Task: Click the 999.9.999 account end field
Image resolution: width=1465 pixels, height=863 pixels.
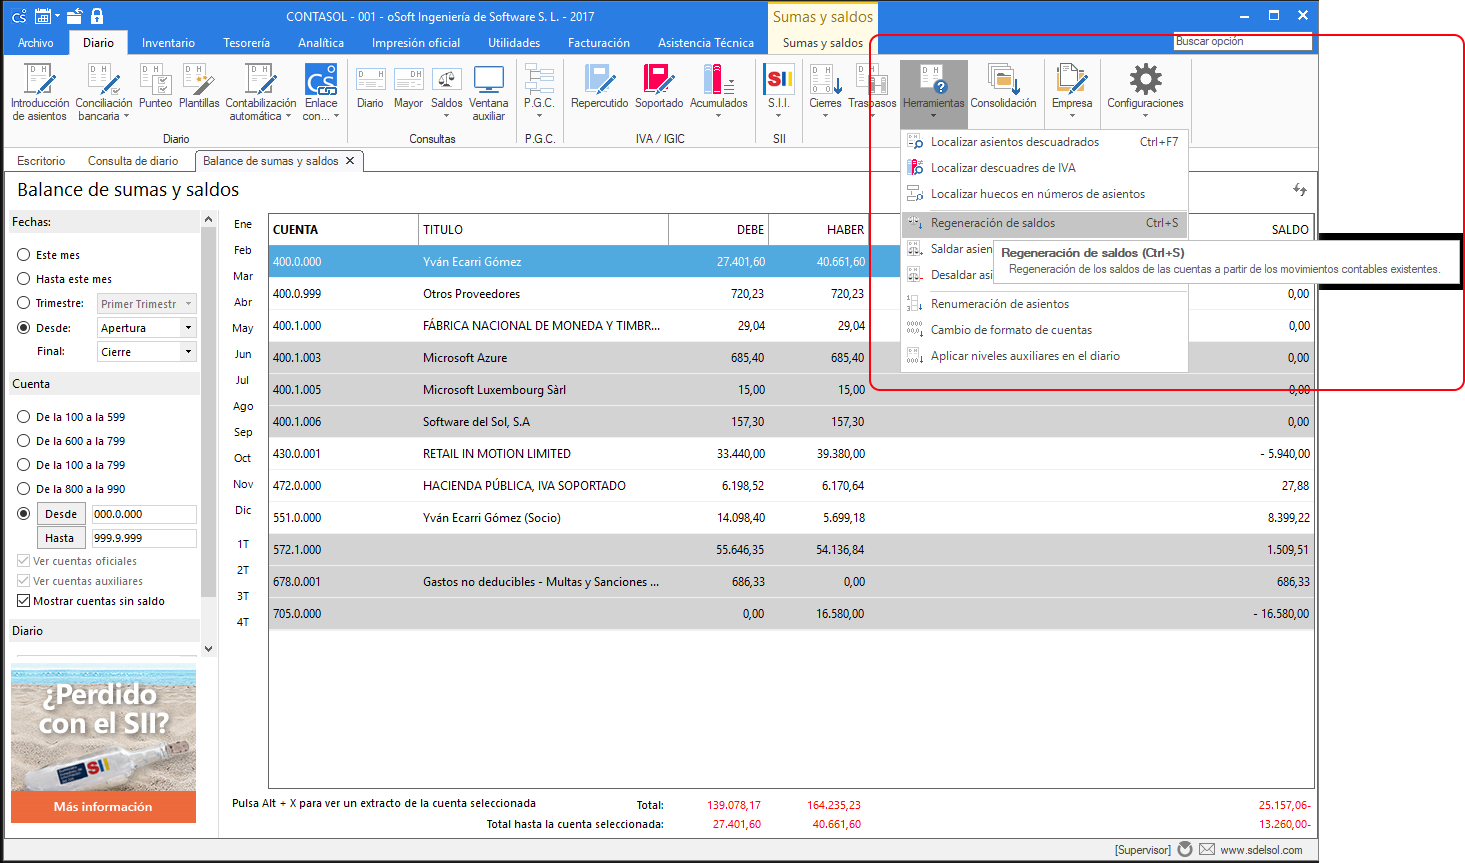Action: [x=144, y=538]
